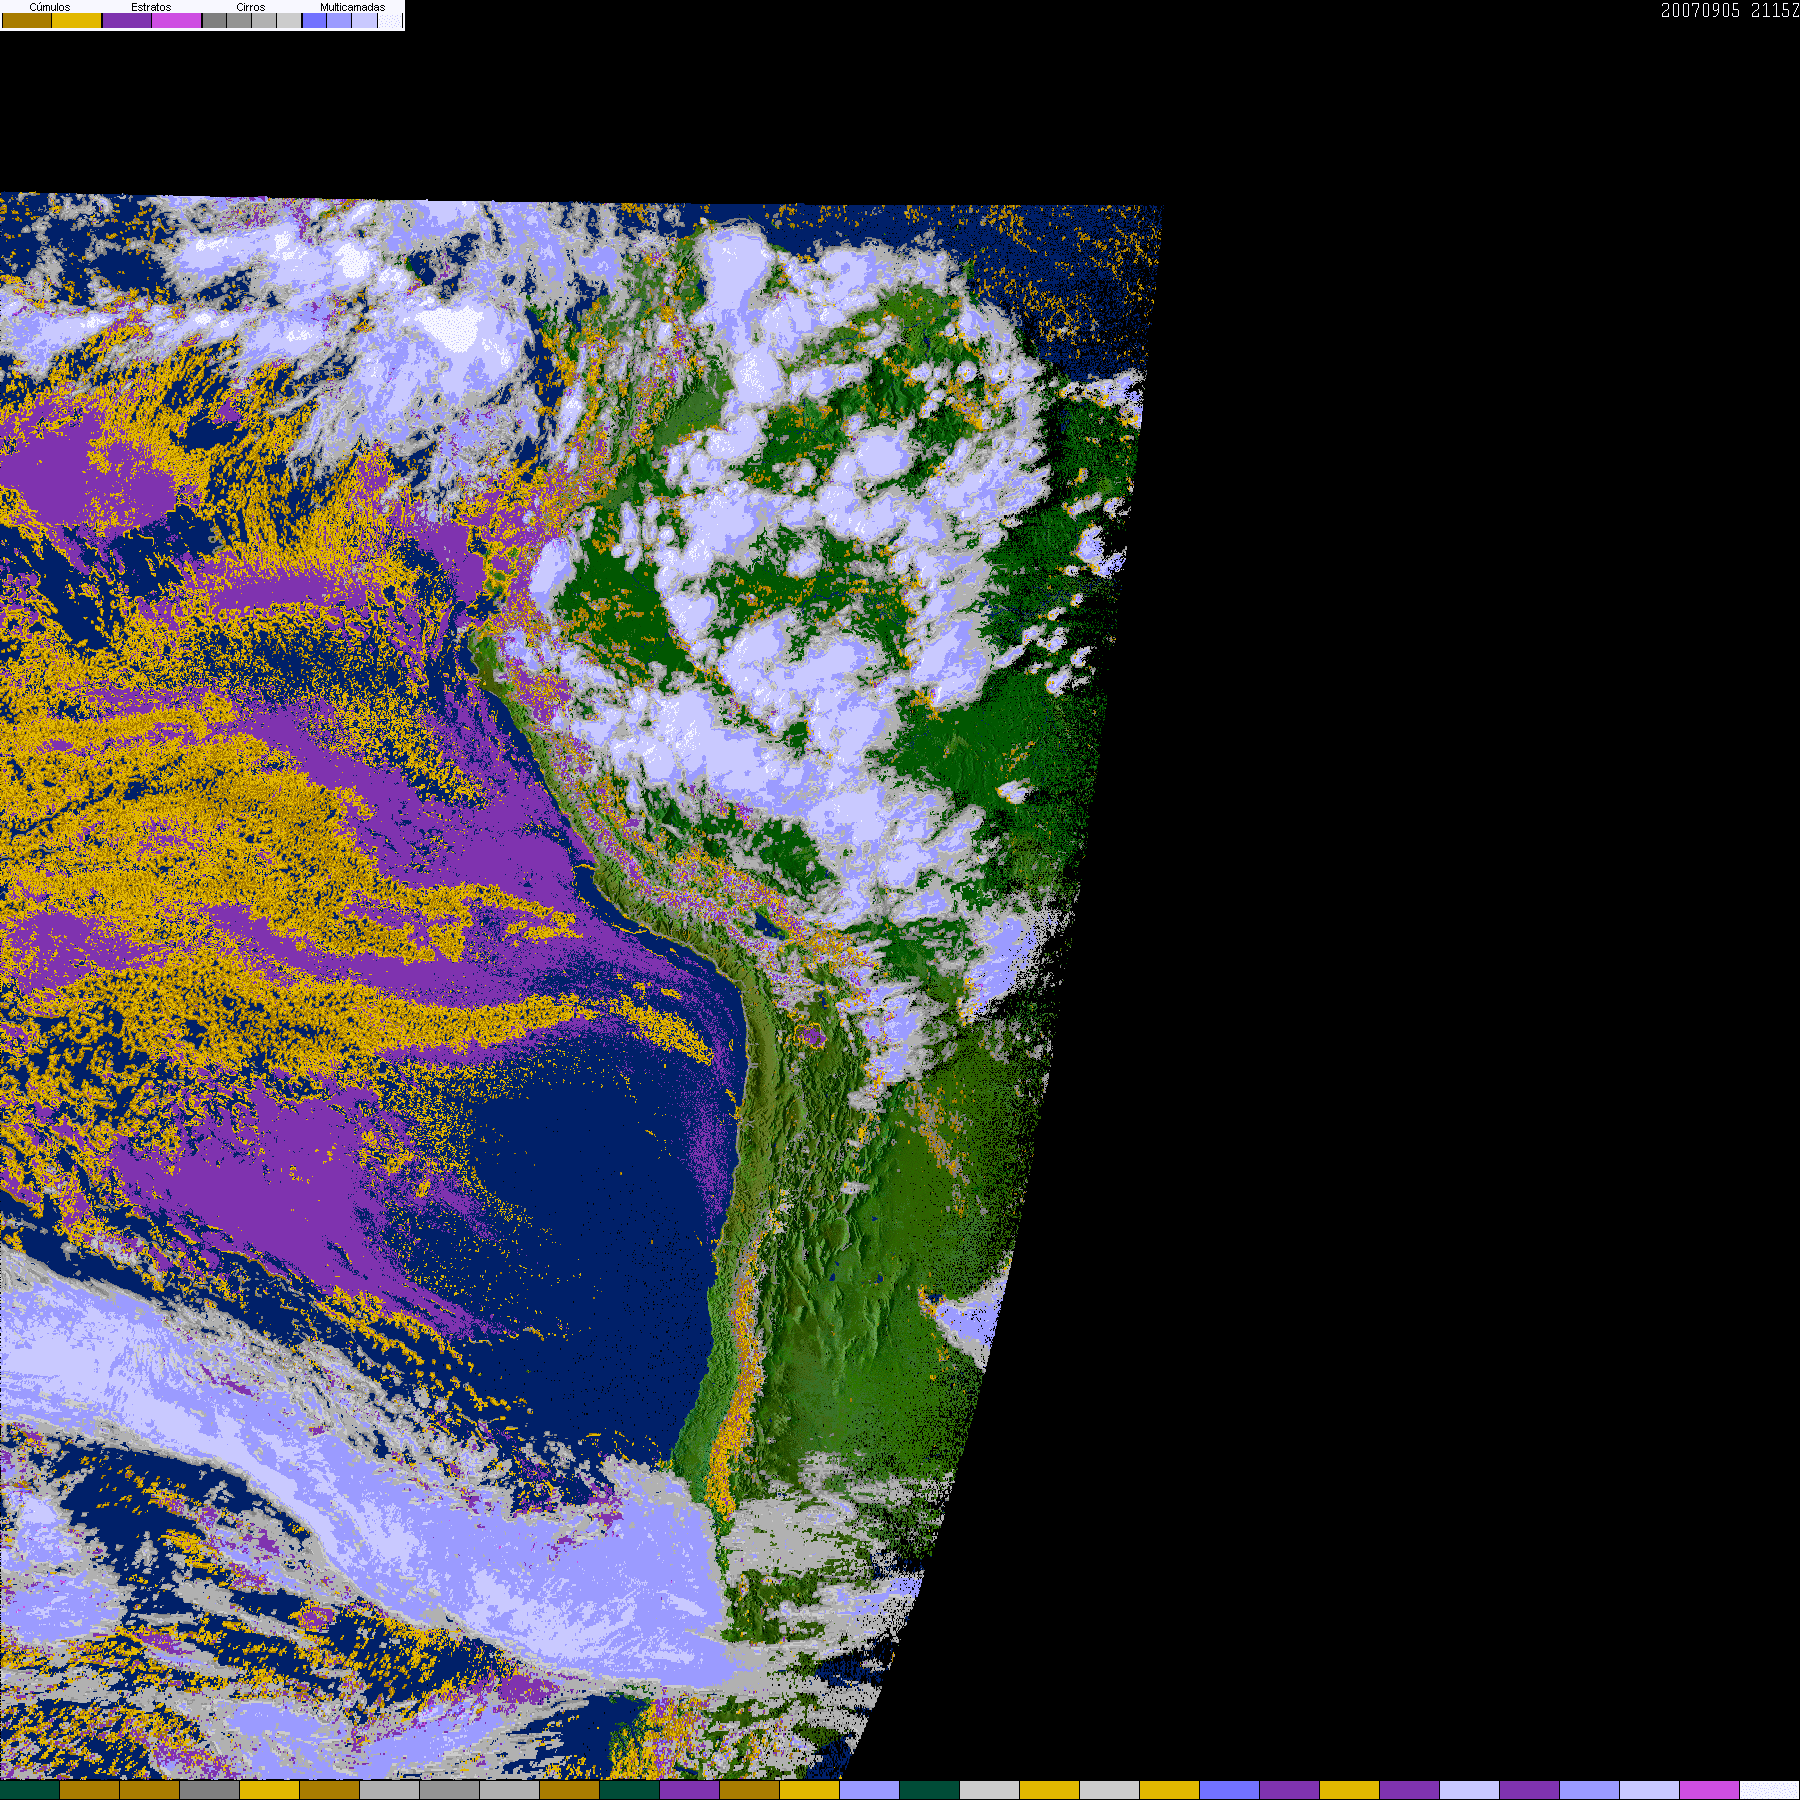This screenshot has width=1800, height=1800.
Task: Click the magenta Estratos legend swatch
Action: 176,20
